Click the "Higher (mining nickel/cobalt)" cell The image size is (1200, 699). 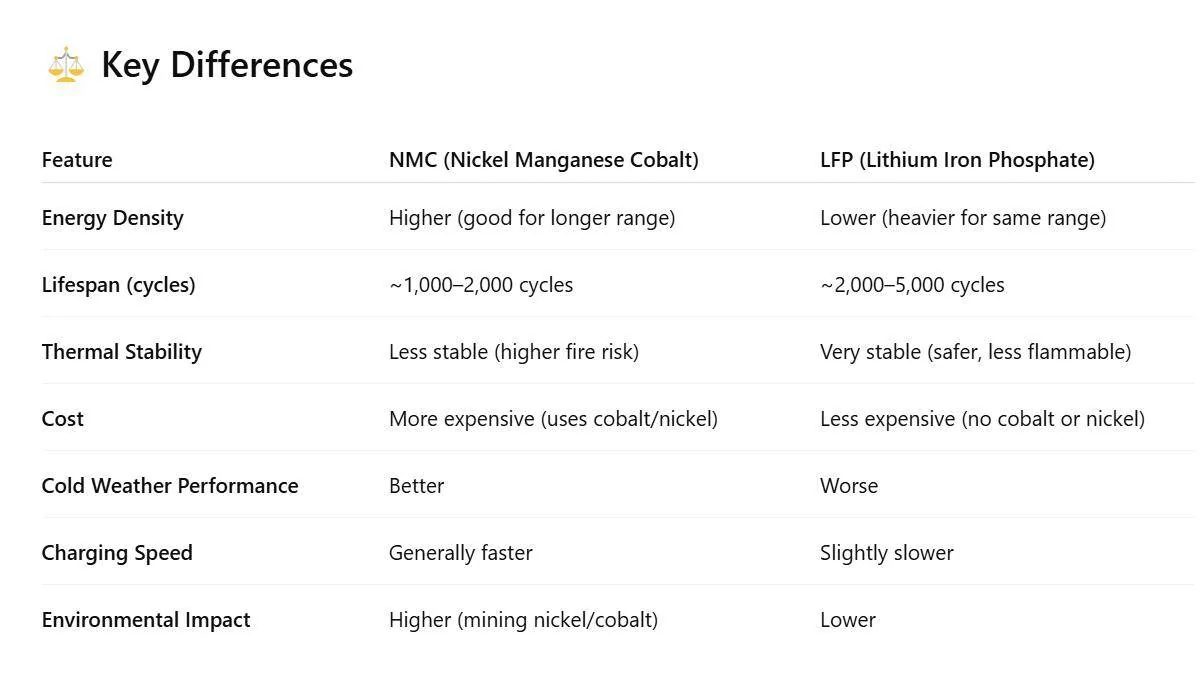coord(523,620)
